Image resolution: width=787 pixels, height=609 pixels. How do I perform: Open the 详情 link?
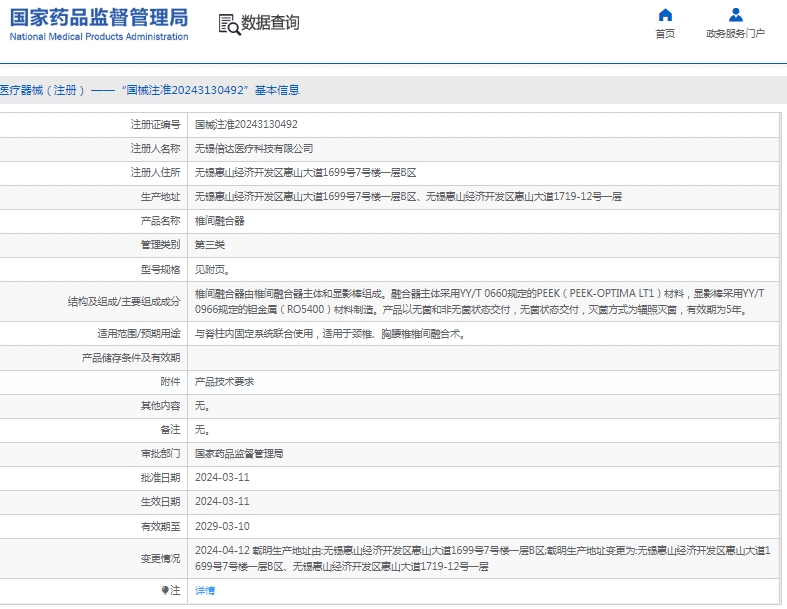pos(205,591)
